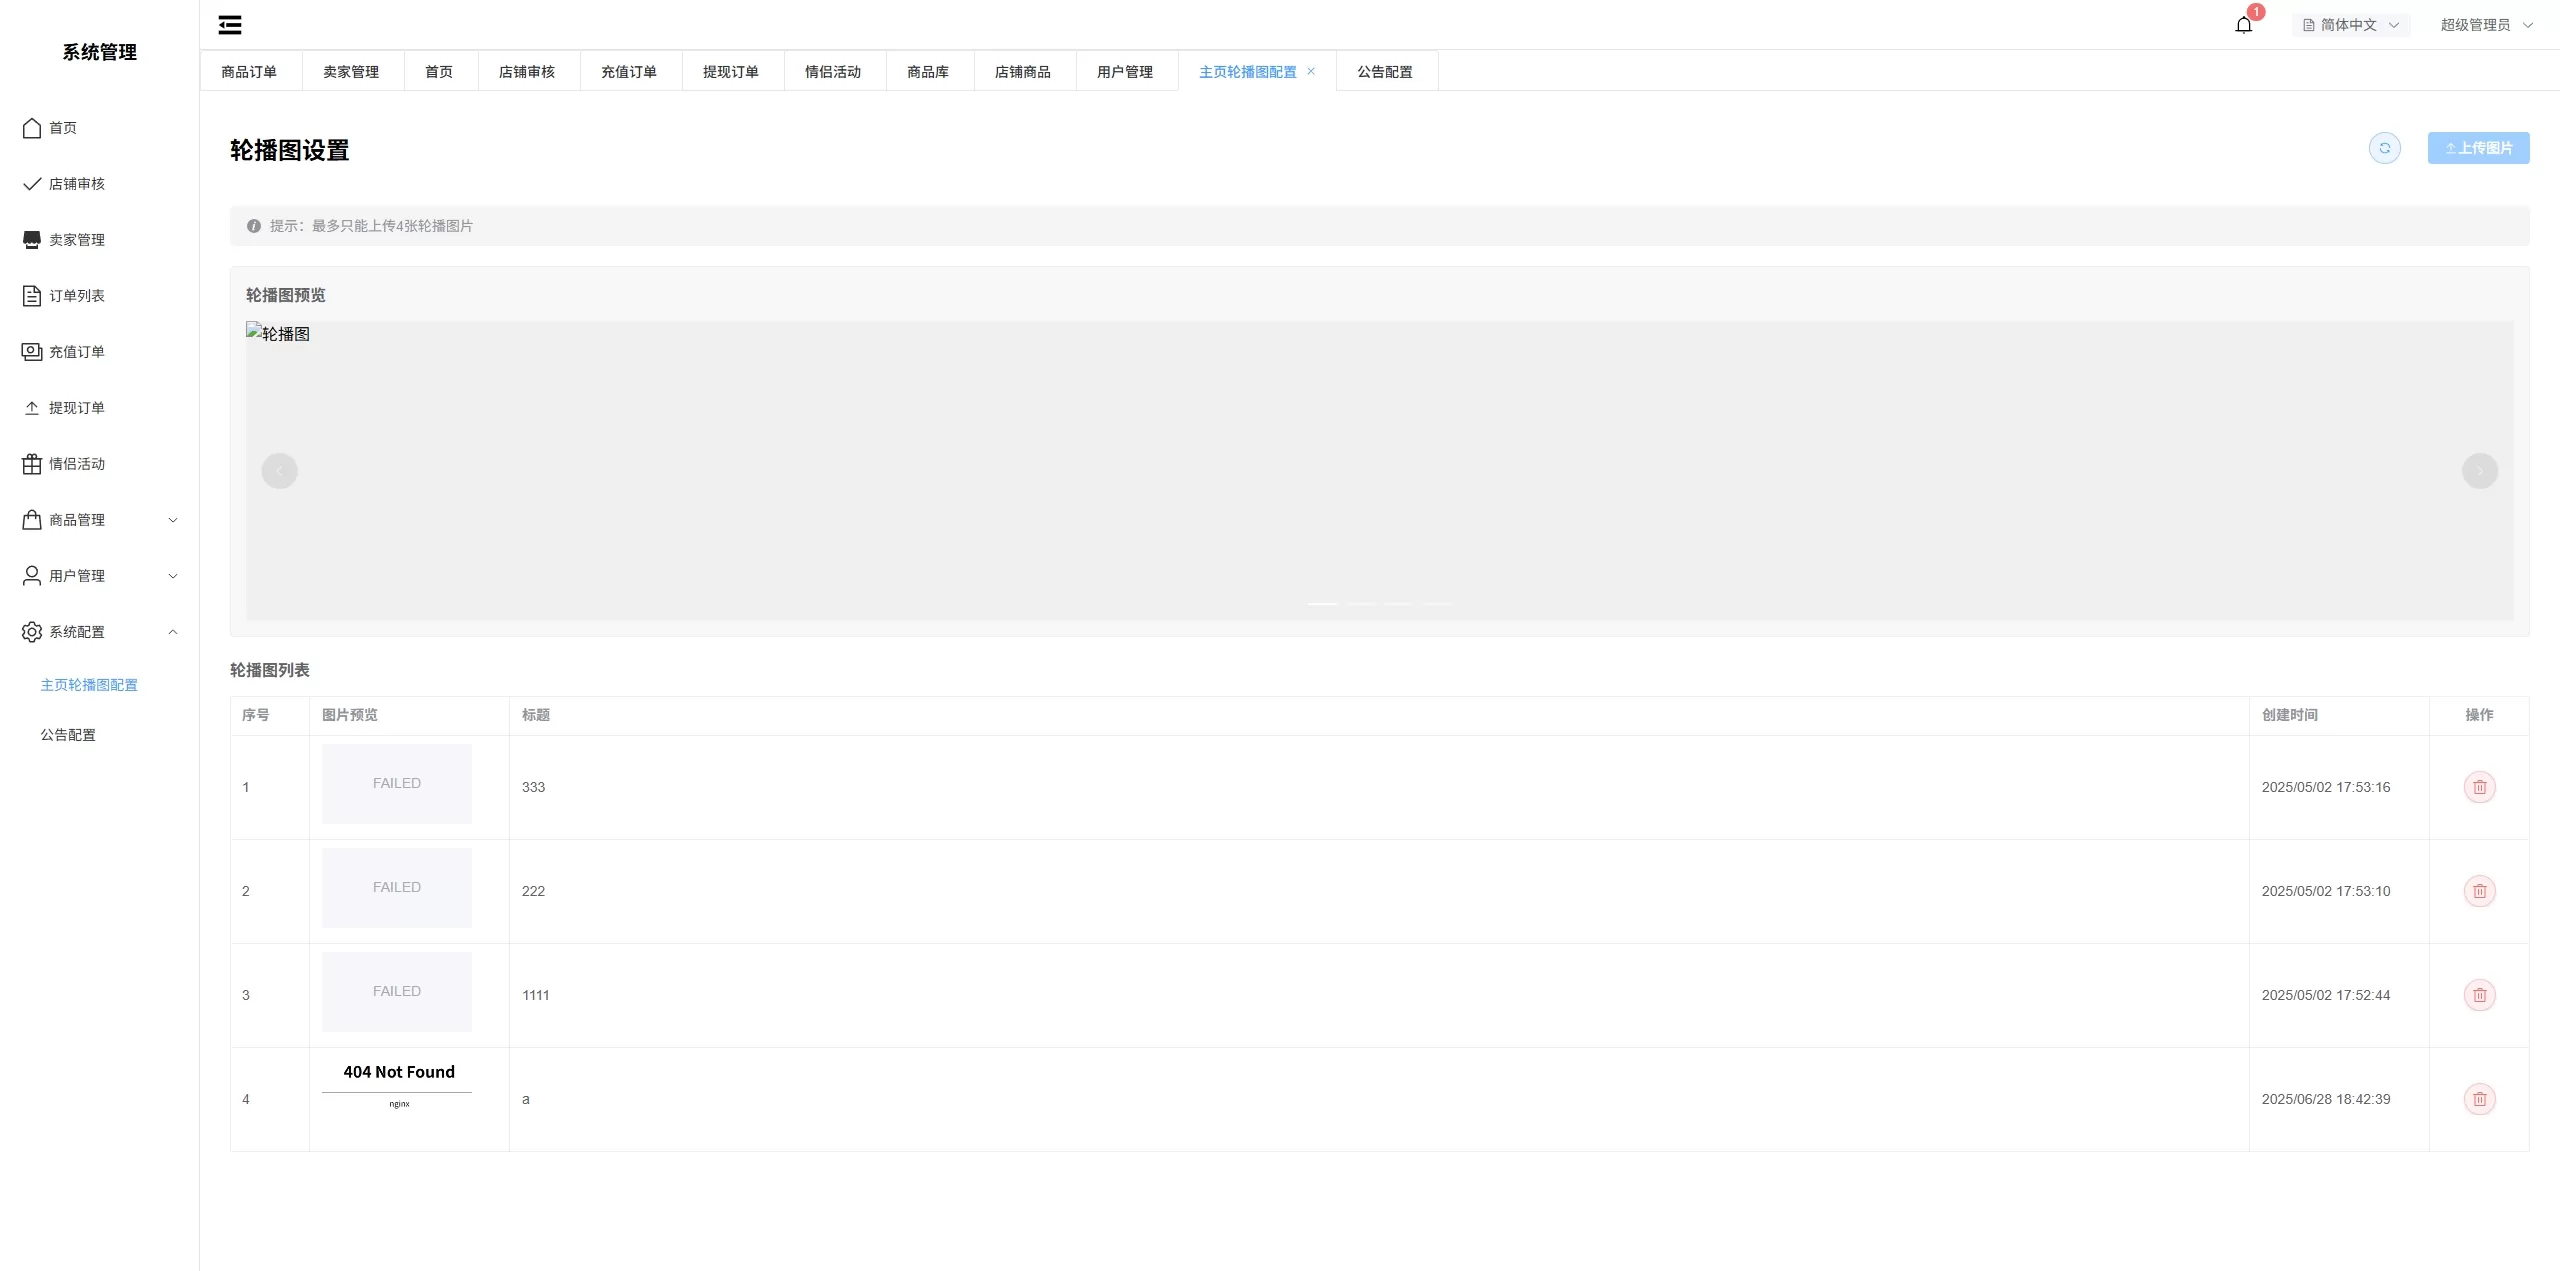The width and height of the screenshot is (2560, 1271).
Task: Switch to the 公告配置 tab
Action: pos(1385,72)
